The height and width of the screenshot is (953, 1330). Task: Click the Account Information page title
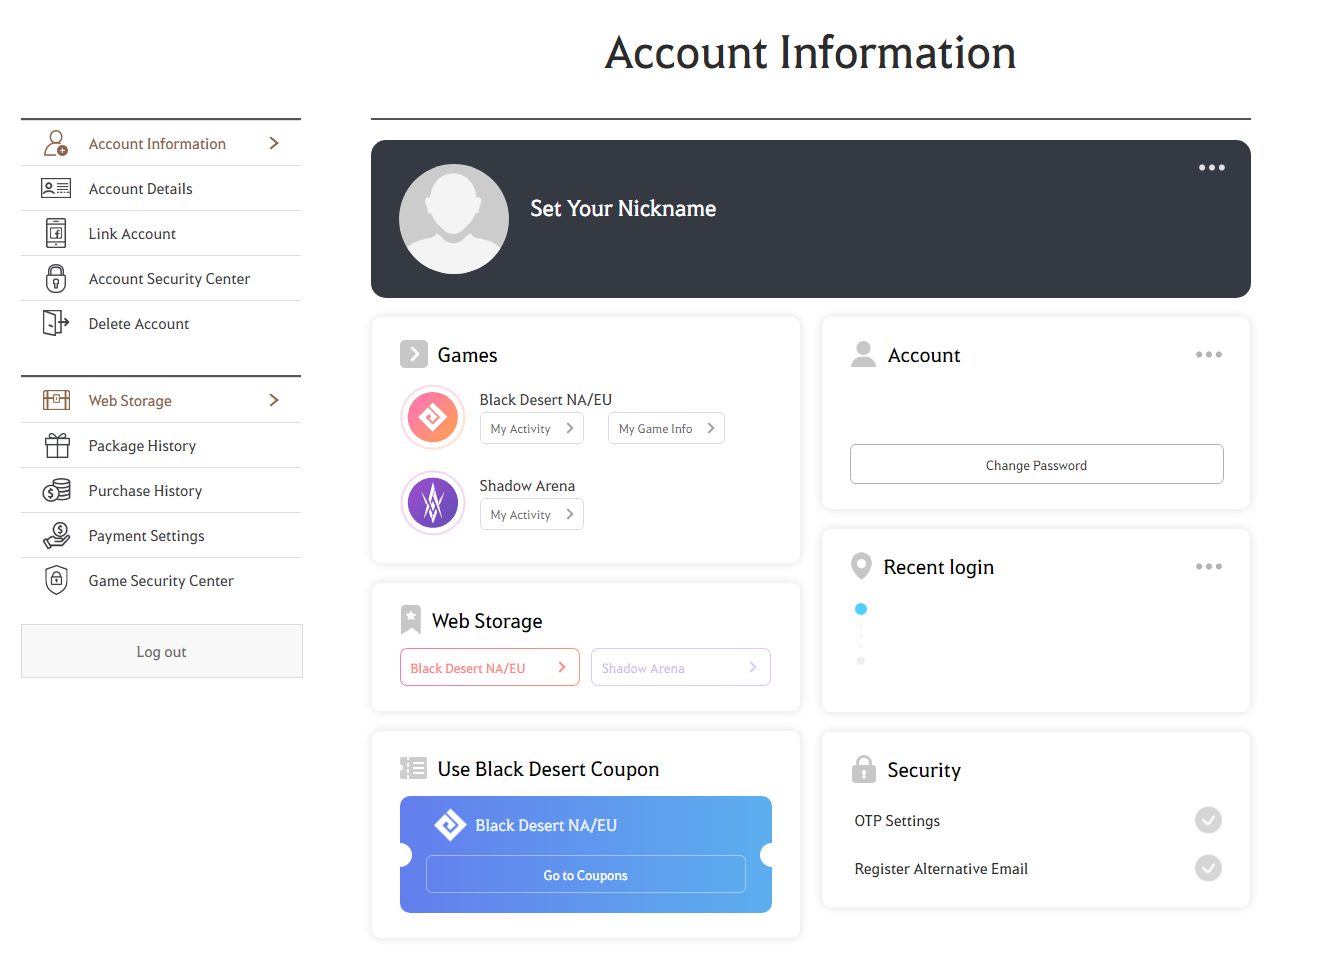[810, 52]
